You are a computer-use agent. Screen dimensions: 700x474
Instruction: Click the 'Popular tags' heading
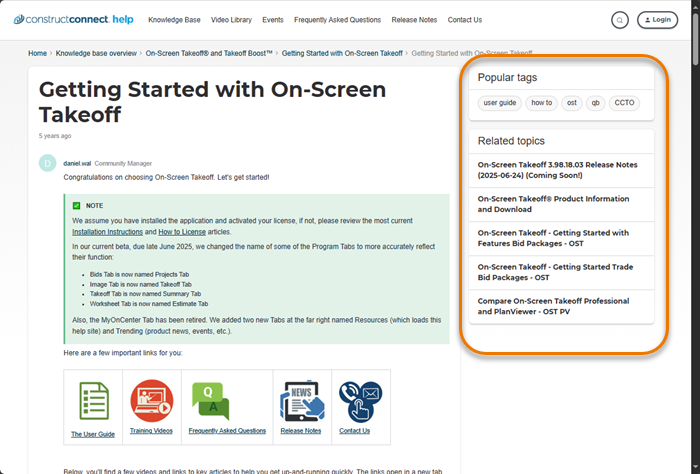[x=507, y=78]
